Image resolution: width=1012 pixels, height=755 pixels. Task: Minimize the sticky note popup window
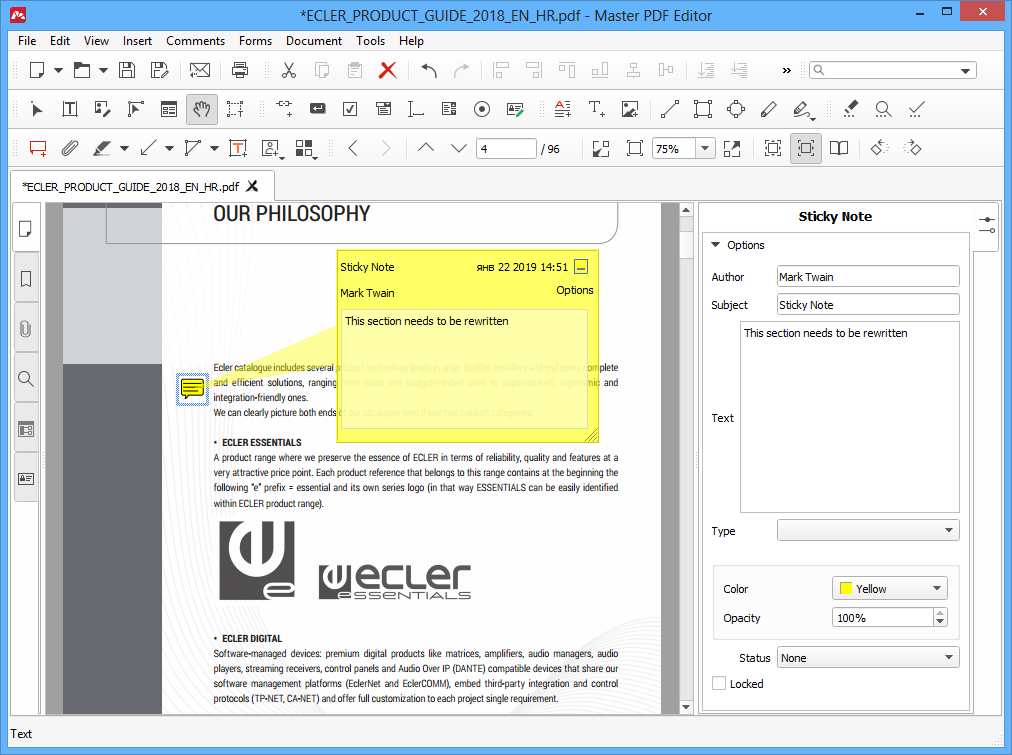click(x=580, y=267)
